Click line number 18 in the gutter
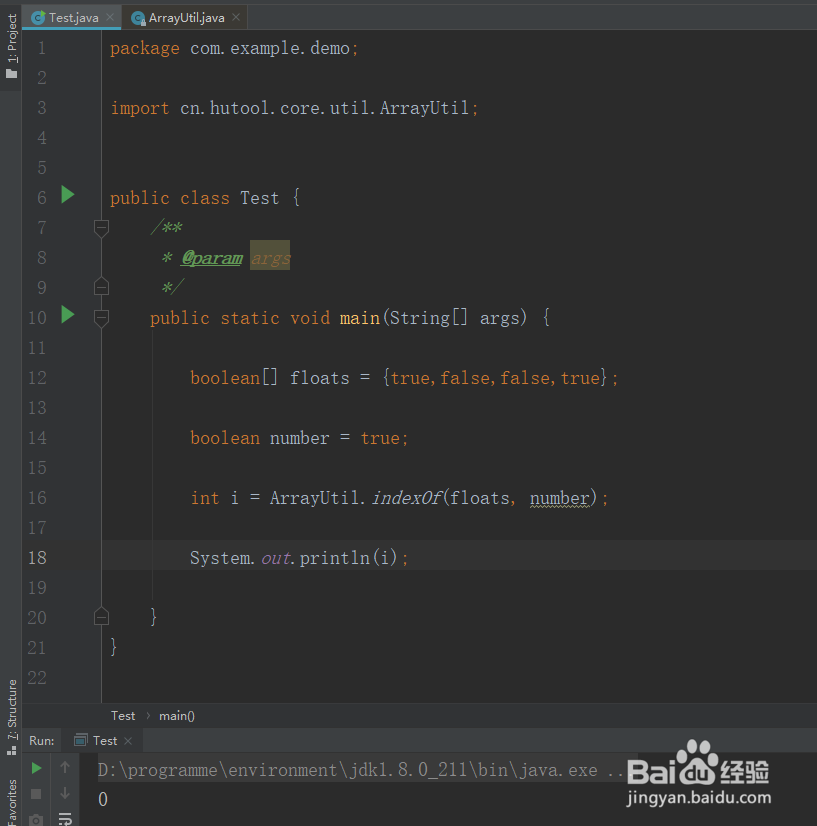The width and height of the screenshot is (817, 826). (x=37, y=558)
